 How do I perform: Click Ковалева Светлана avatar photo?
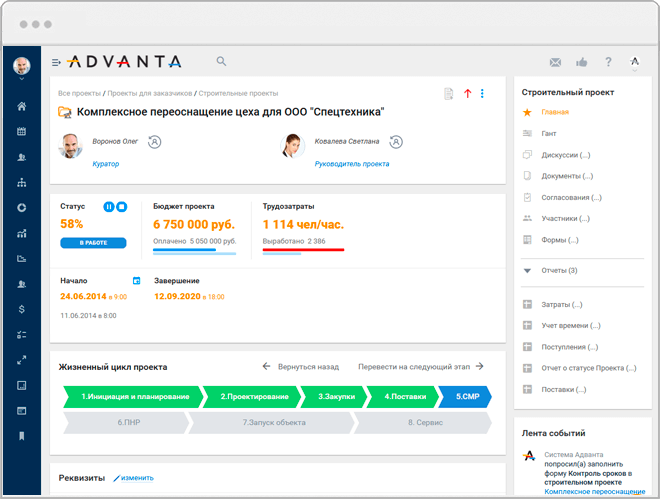[x=293, y=146]
